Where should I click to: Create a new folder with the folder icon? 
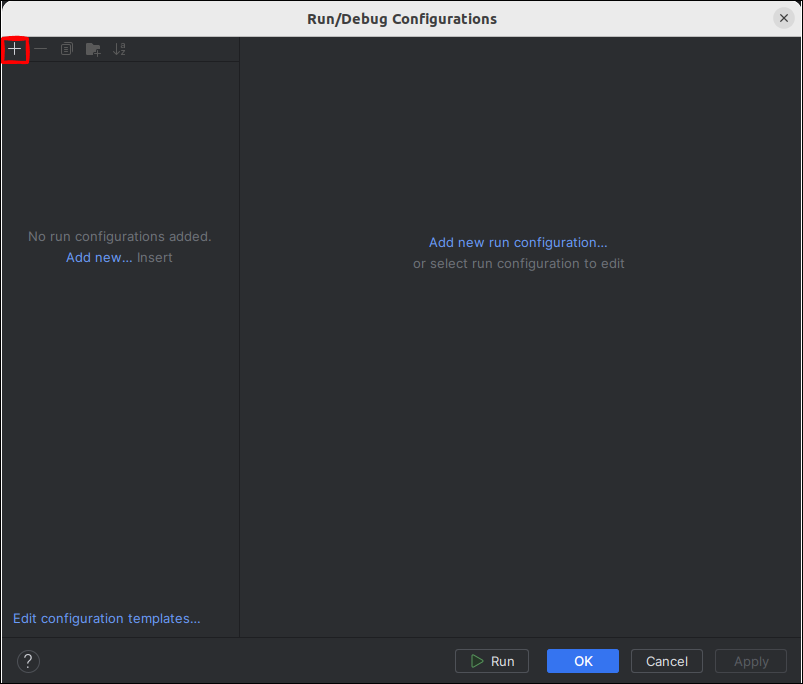click(x=93, y=49)
